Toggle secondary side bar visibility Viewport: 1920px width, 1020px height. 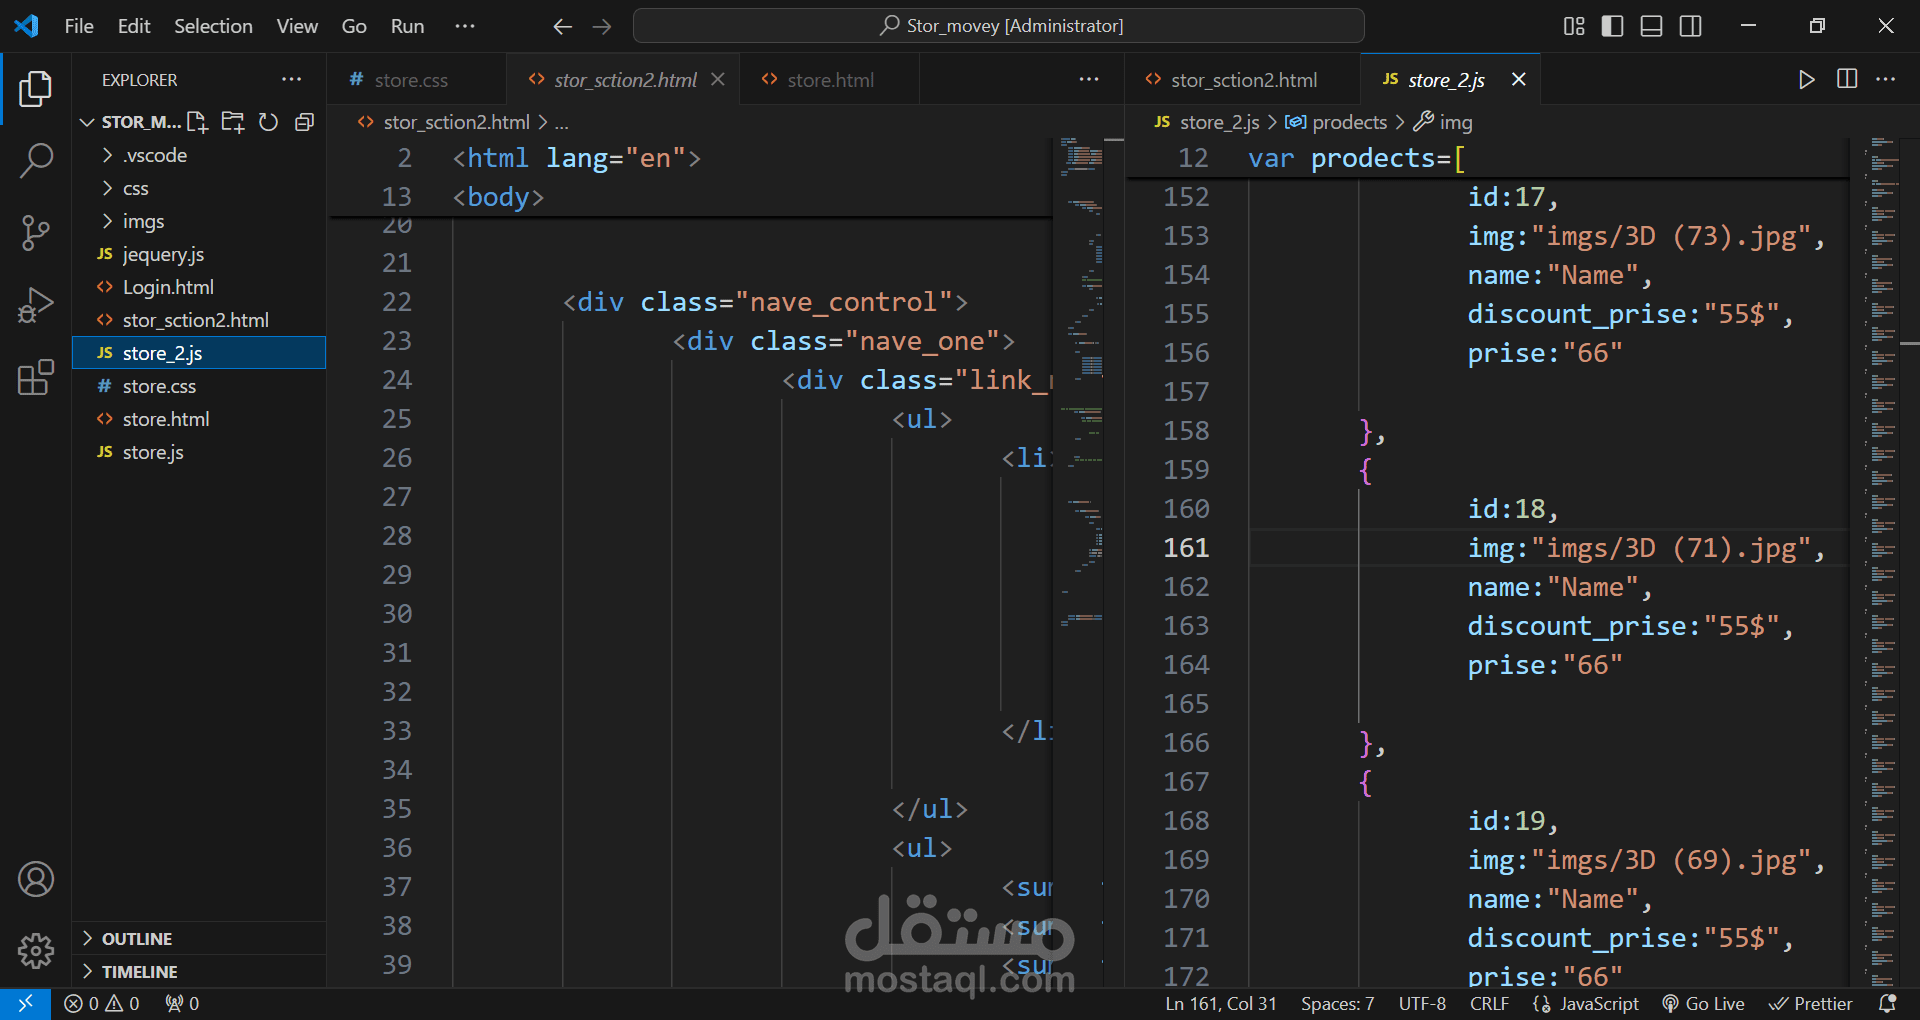point(1691,26)
